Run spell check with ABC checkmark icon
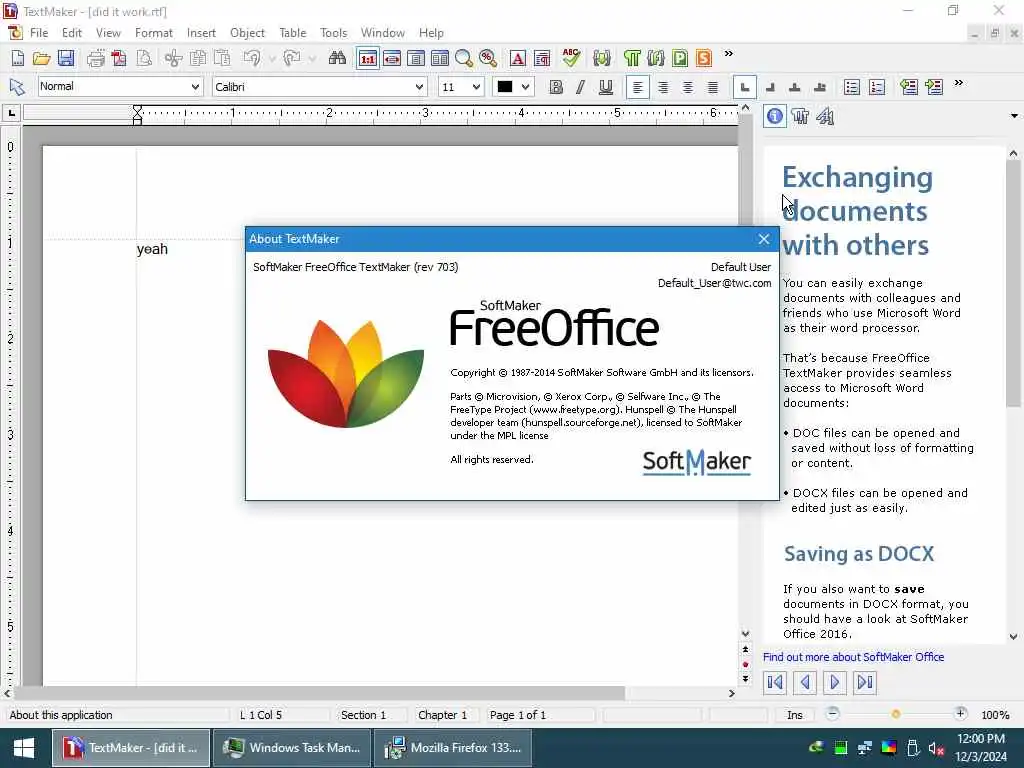1024x768 pixels. coord(571,58)
